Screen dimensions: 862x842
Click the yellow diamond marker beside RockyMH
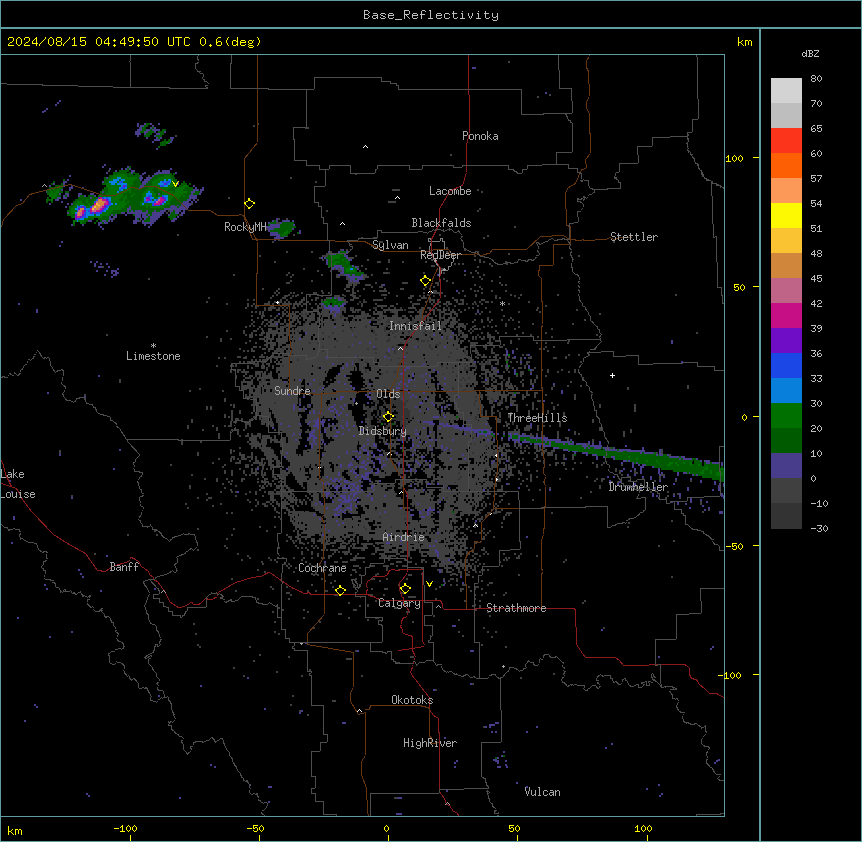(249, 204)
